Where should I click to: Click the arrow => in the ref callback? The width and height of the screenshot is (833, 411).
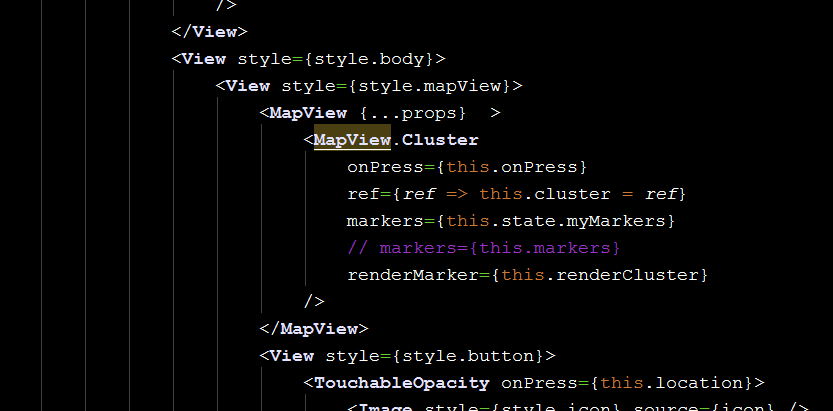[x=457, y=194]
